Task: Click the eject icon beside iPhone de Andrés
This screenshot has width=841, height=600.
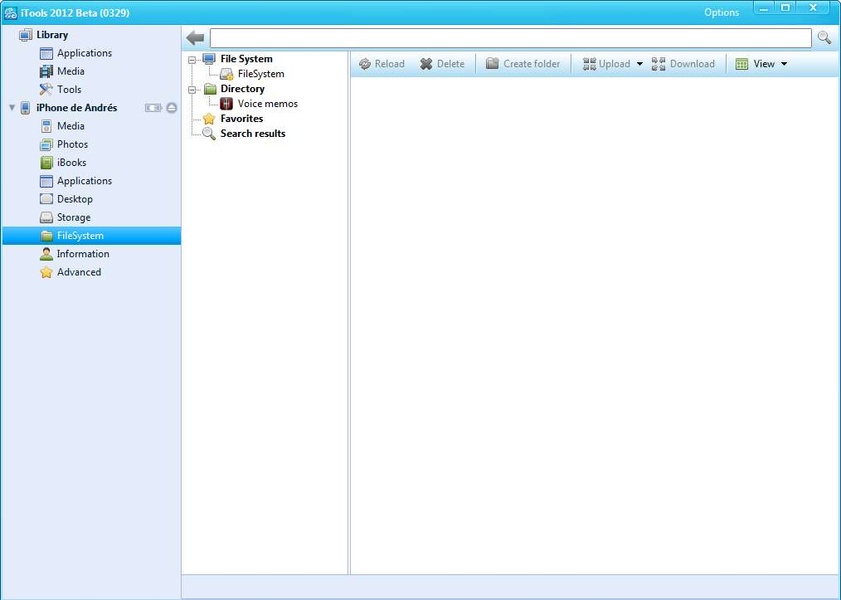Action: pyautogui.click(x=172, y=108)
